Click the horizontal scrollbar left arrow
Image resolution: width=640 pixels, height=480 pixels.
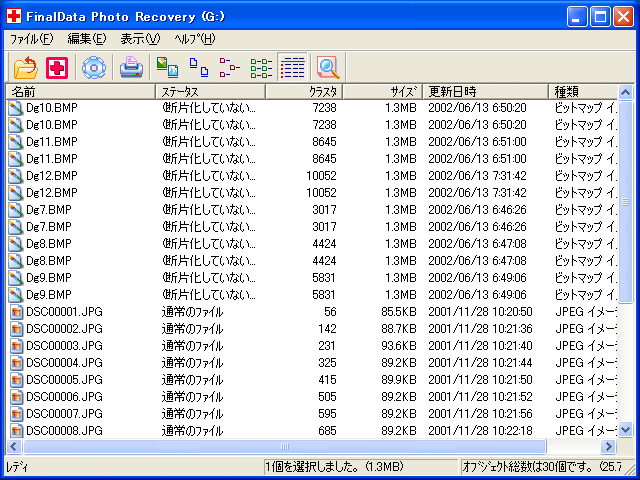[14, 447]
